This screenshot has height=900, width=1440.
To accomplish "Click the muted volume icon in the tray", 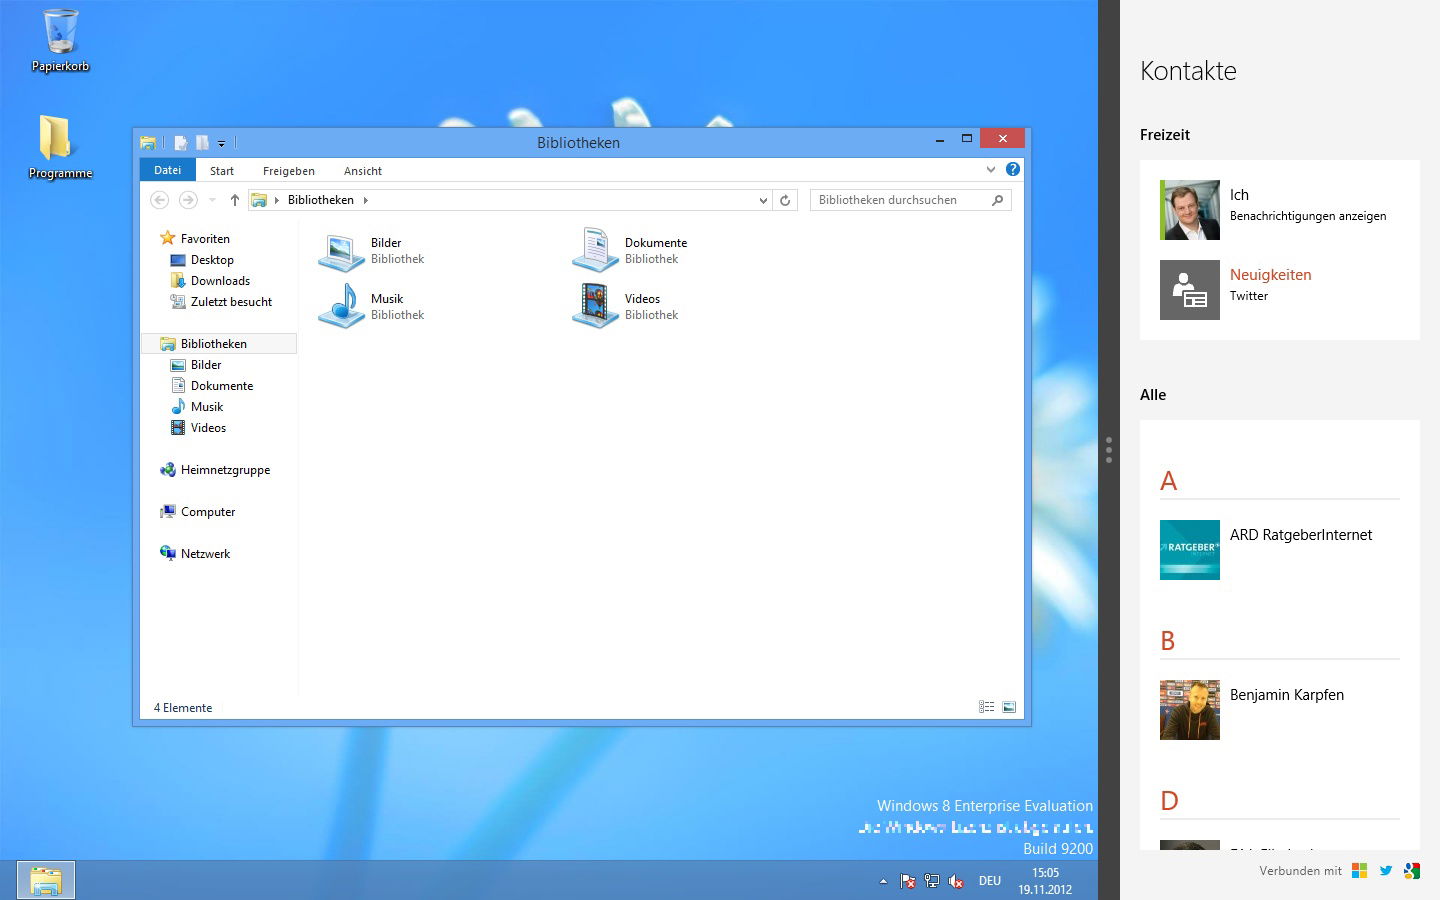I will tap(956, 881).
